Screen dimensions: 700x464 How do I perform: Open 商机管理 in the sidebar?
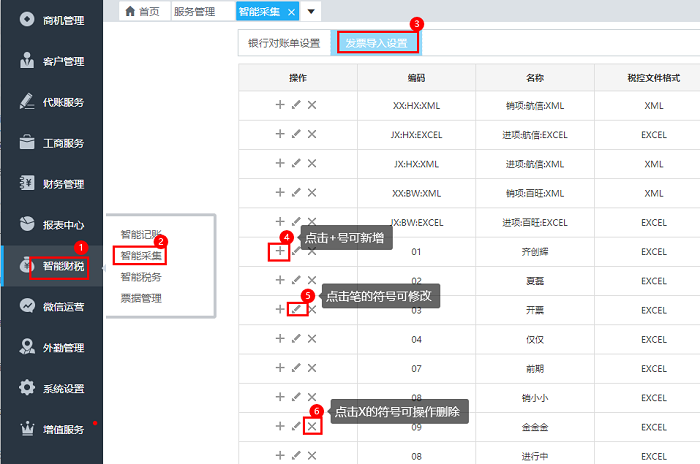click(x=63, y=20)
